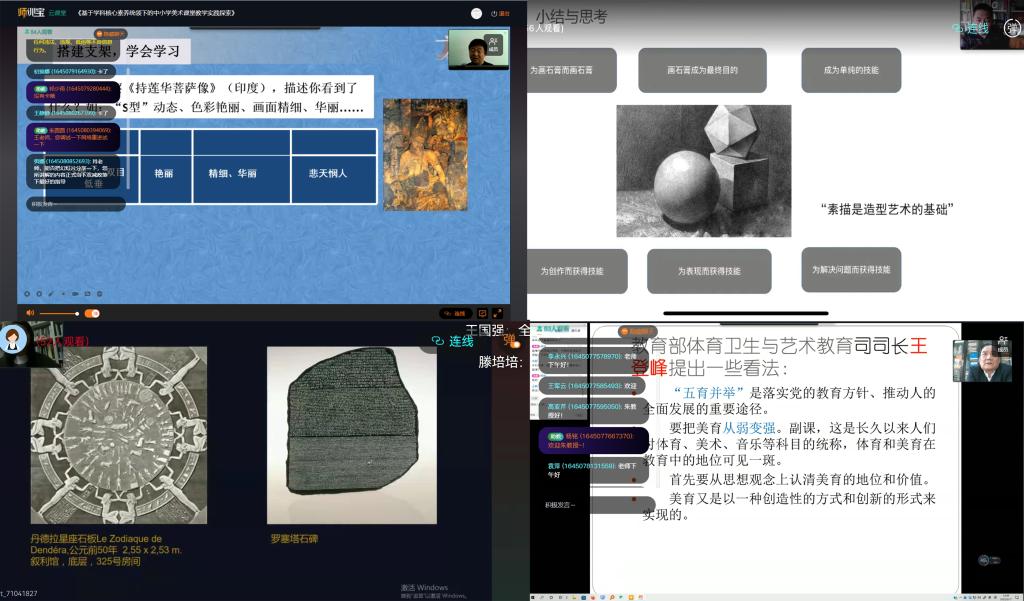Select 王静静's chat message saying 卡了
The image size is (1024, 601).
72,113
